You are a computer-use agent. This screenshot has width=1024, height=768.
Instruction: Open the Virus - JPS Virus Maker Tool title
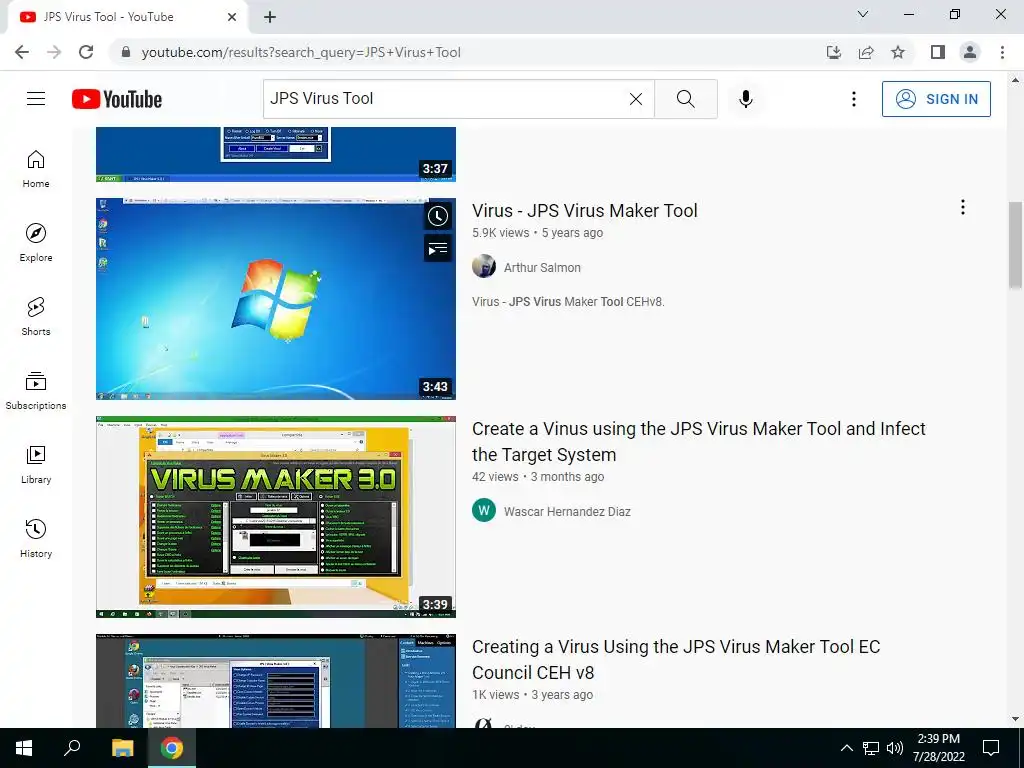point(584,210)
